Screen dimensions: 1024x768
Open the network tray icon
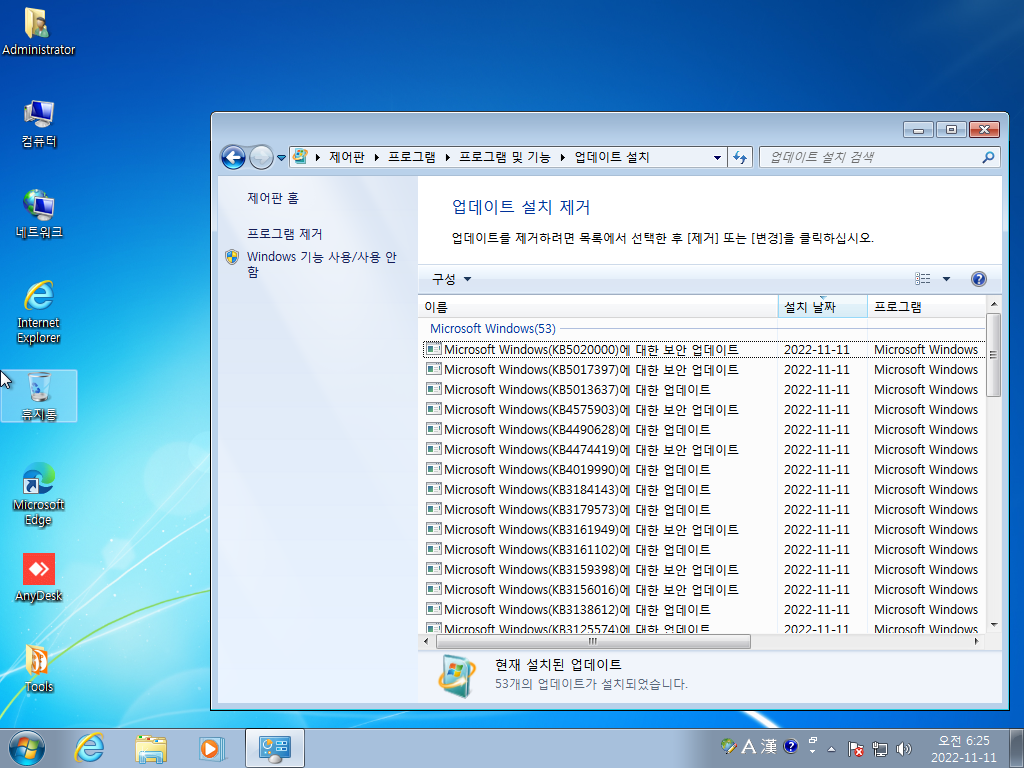click(x=880, y=748)
